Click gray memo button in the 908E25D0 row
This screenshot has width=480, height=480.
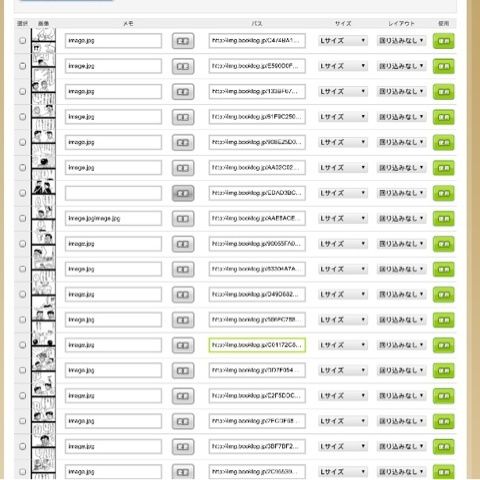click(x=183, y=142)
